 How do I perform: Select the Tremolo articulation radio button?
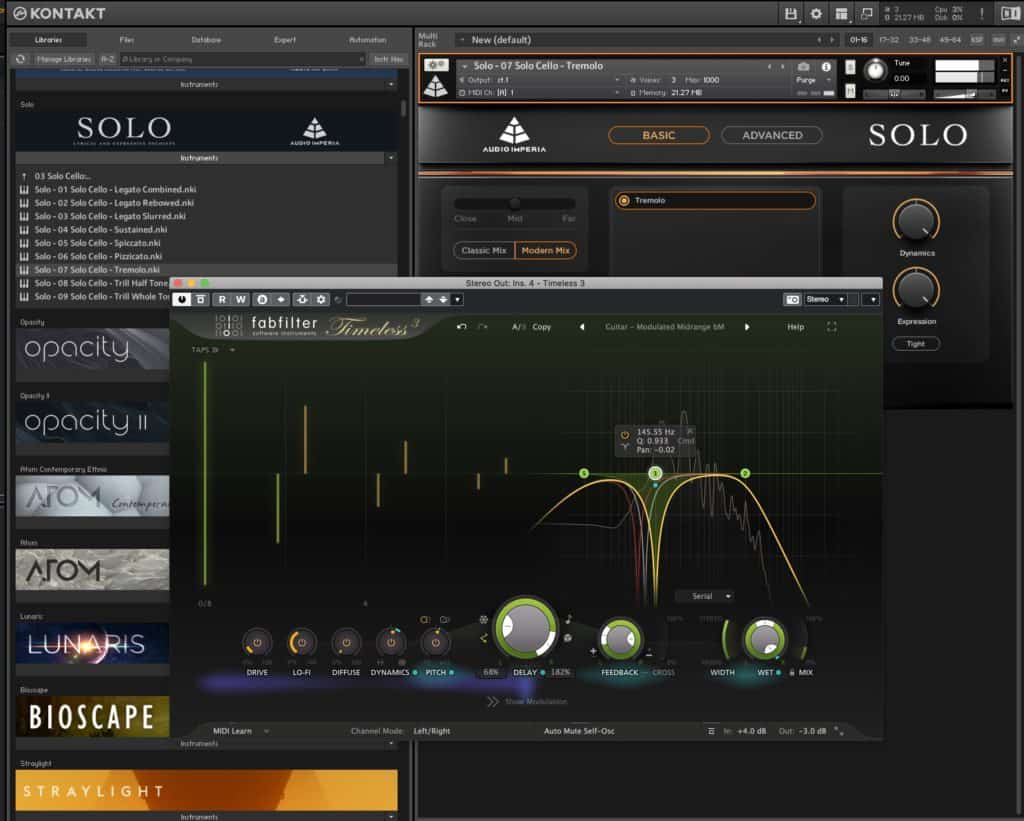tap(624, 201)
